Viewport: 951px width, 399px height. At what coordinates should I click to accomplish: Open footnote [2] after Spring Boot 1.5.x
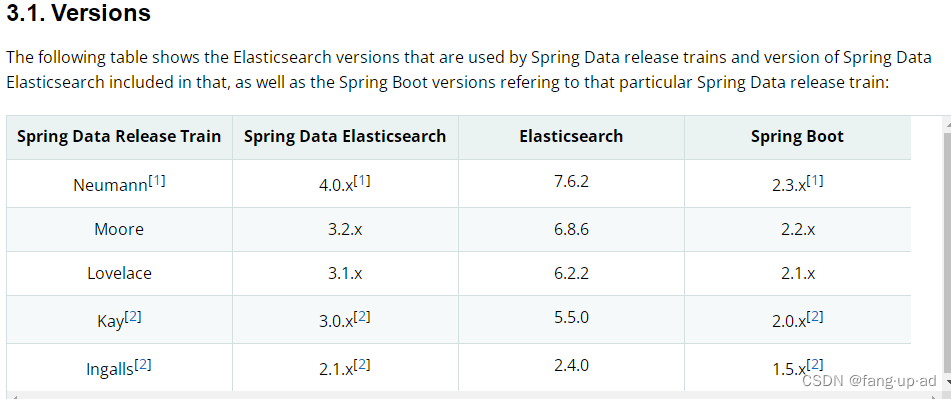point(815,364)
